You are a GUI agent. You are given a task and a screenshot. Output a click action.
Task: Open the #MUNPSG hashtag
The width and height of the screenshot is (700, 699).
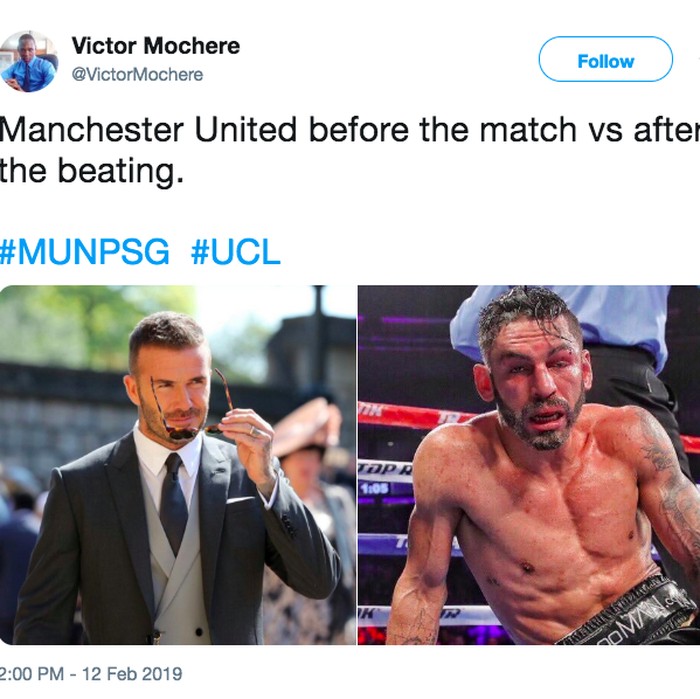coord(84,252)
